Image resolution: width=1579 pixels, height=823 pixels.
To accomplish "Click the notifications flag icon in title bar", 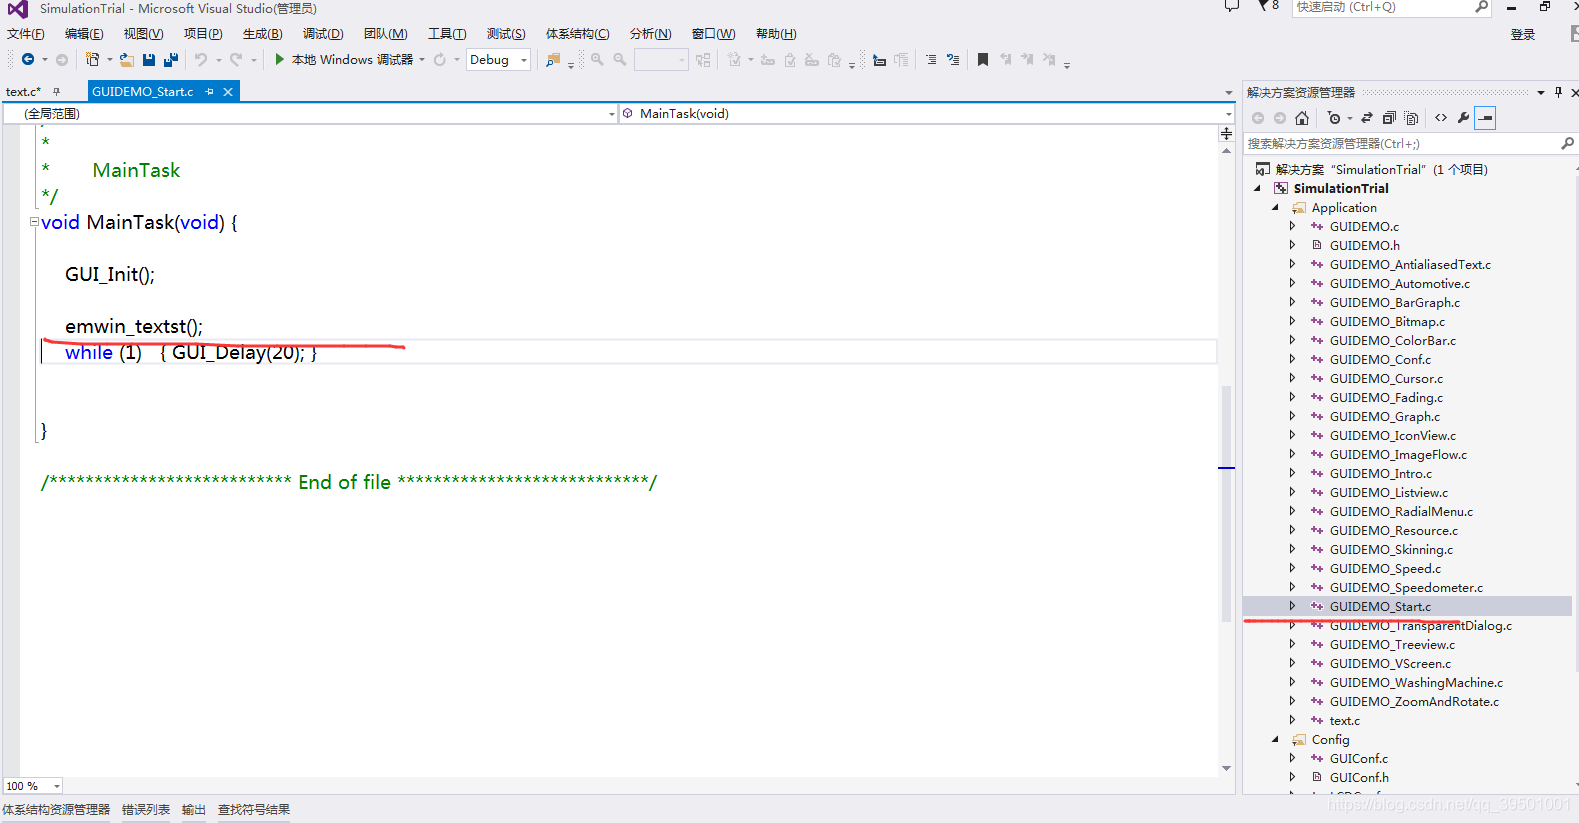I will point(1267,6).
